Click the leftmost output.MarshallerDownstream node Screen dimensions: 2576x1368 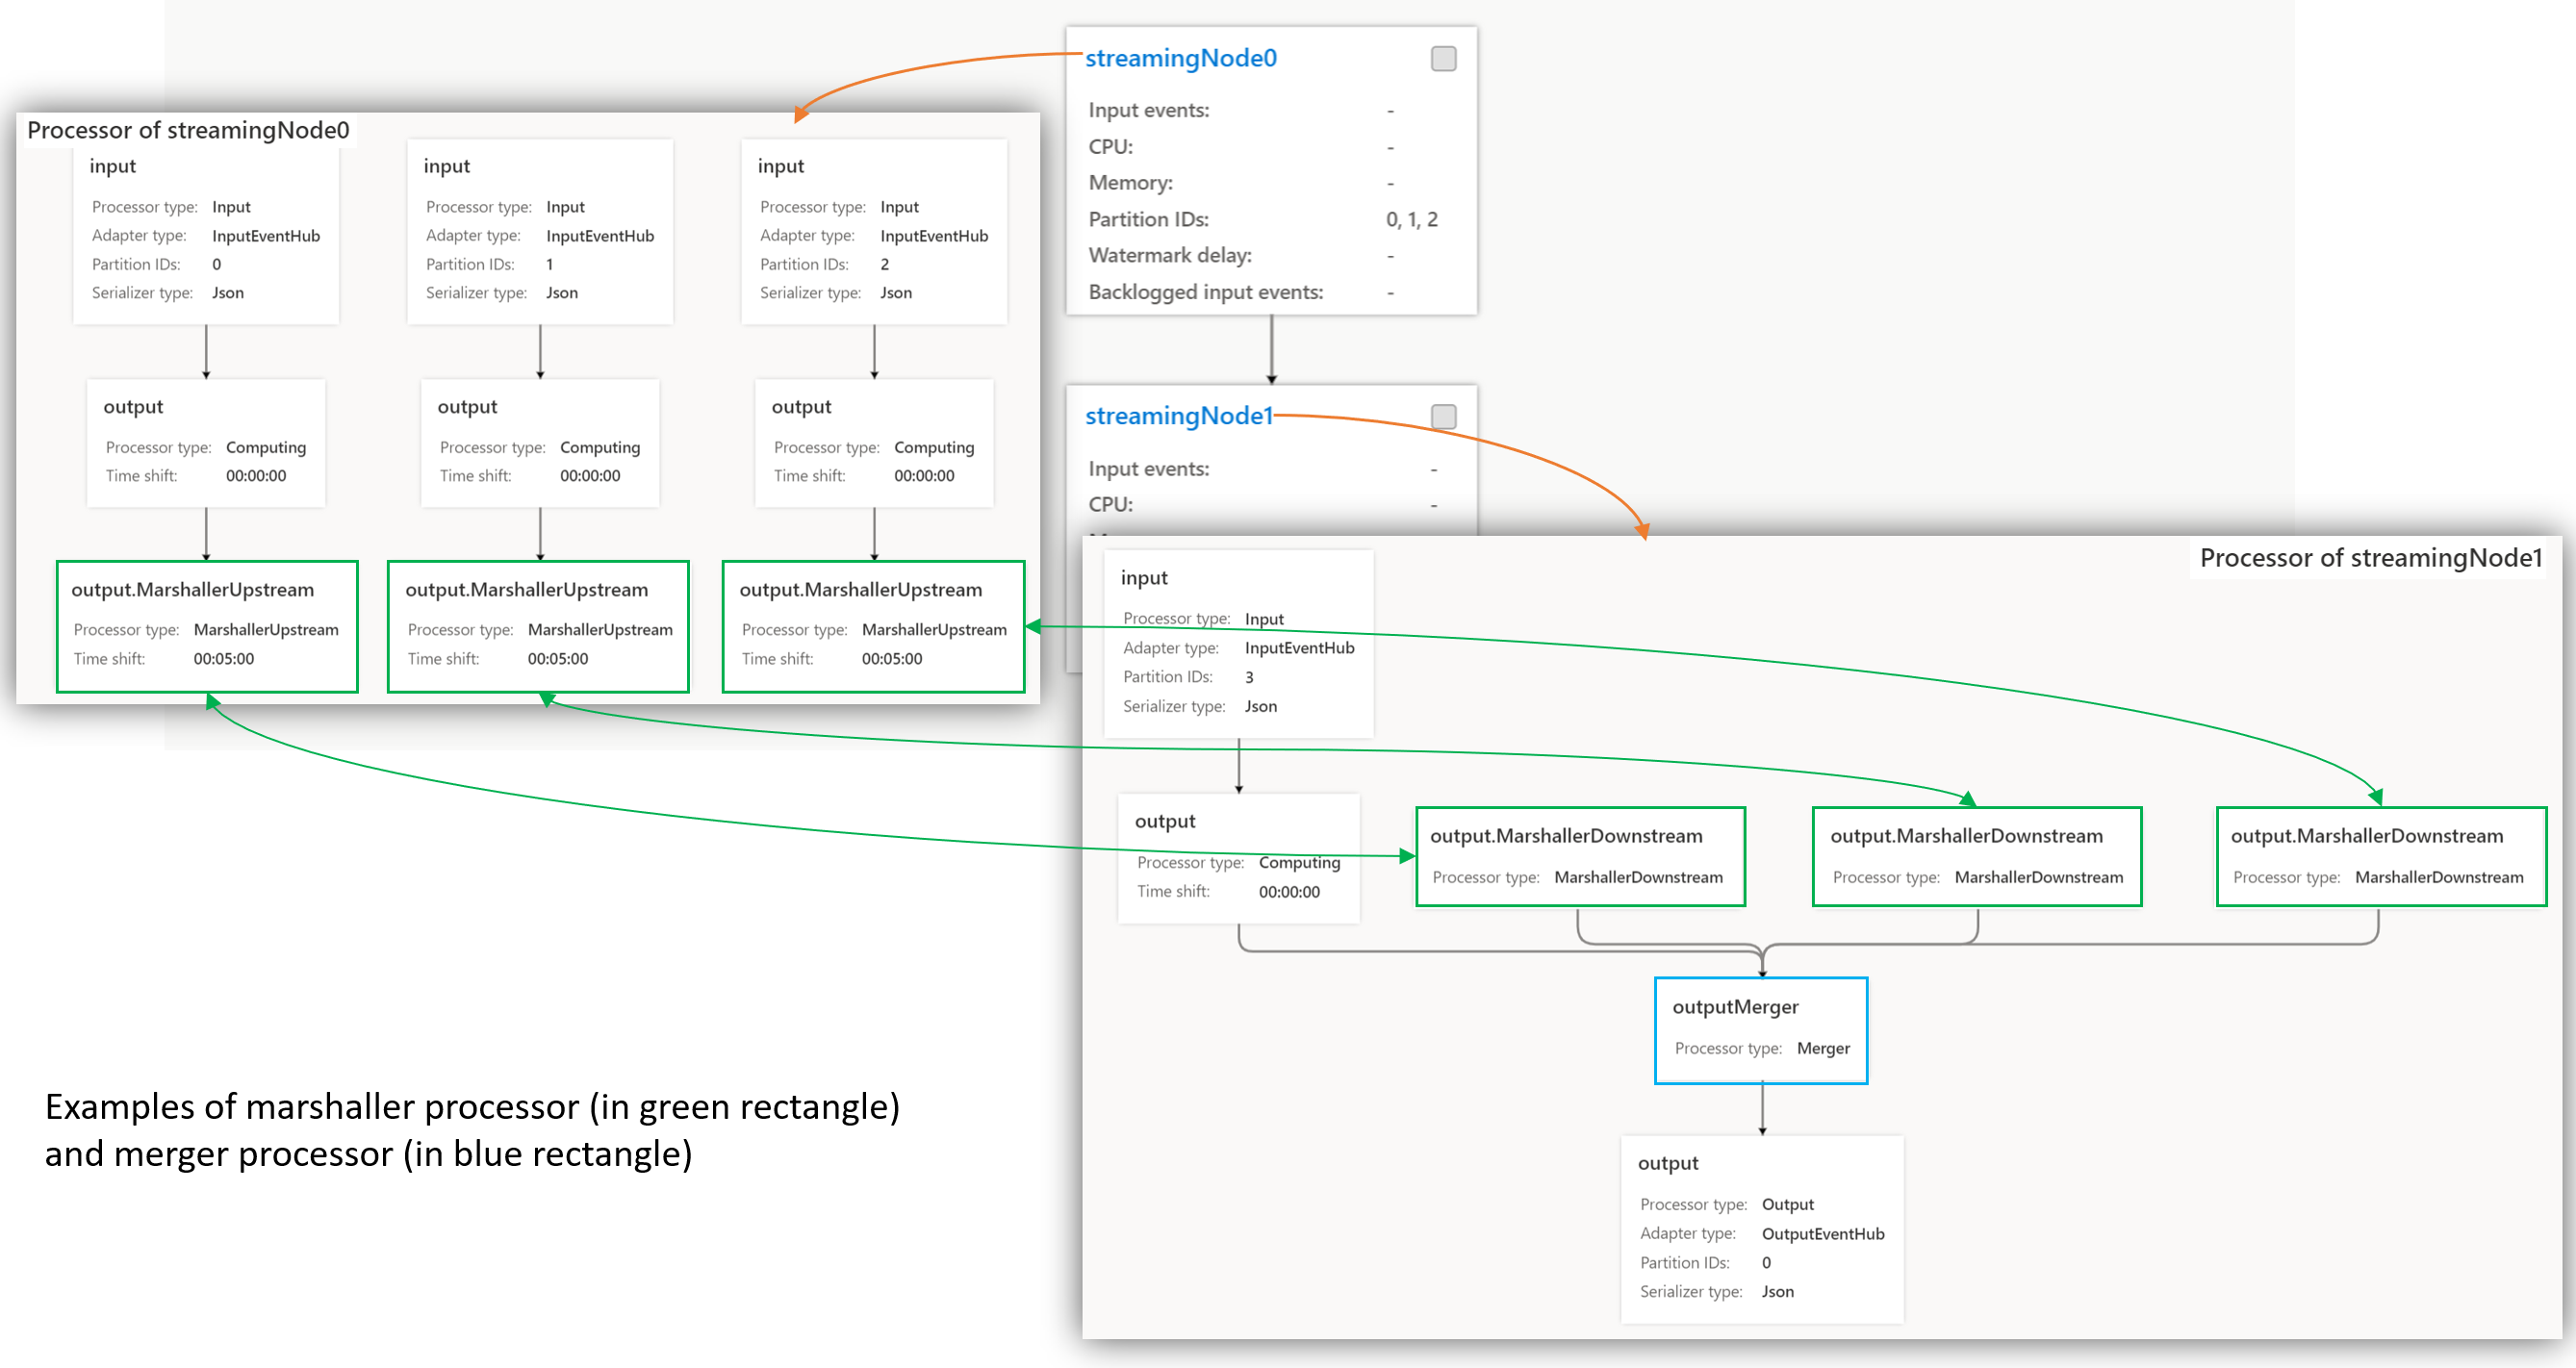[1580, 856]
